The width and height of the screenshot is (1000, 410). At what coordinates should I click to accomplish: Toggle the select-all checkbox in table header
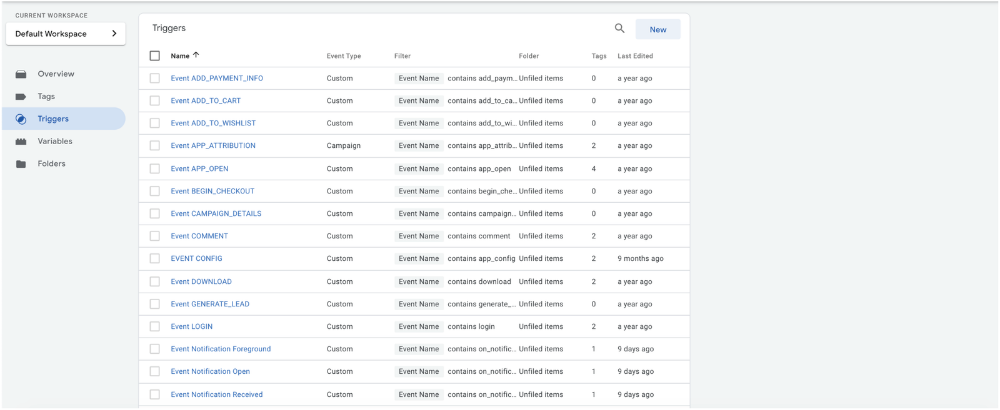point(155,56)
